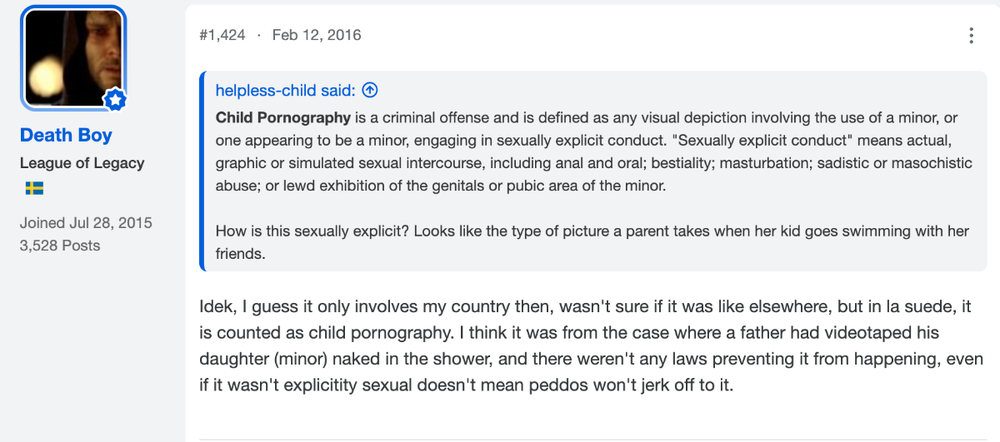Click the Joined Jul 28, 2015 text
Image resolution: width=1000 pixels, height=442 pixels.
[86, 223]
